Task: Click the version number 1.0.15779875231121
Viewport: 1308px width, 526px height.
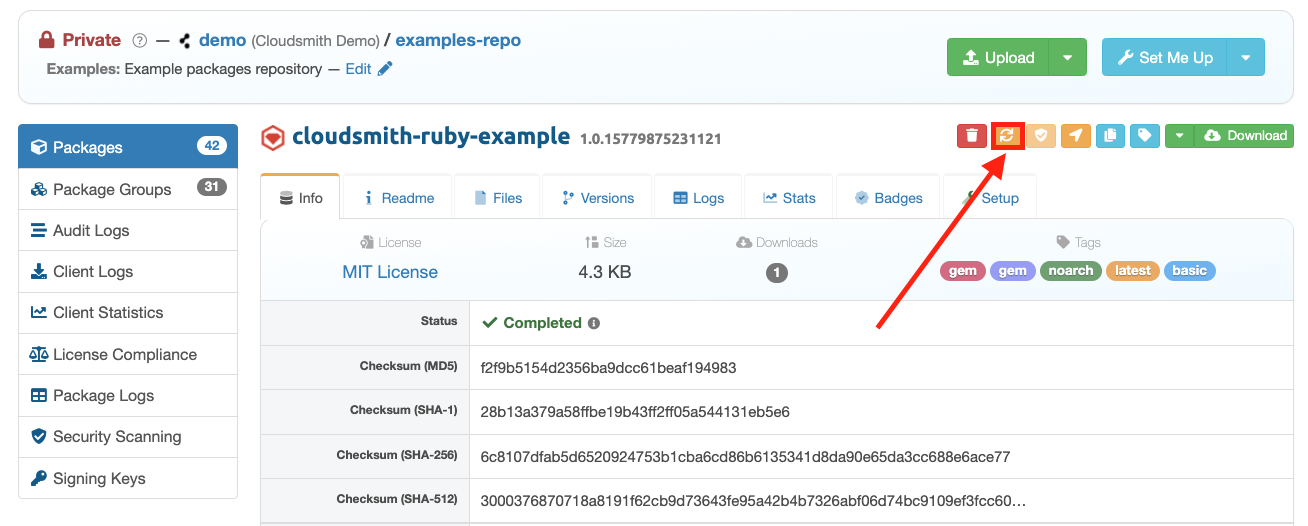Action: point(650,139)
